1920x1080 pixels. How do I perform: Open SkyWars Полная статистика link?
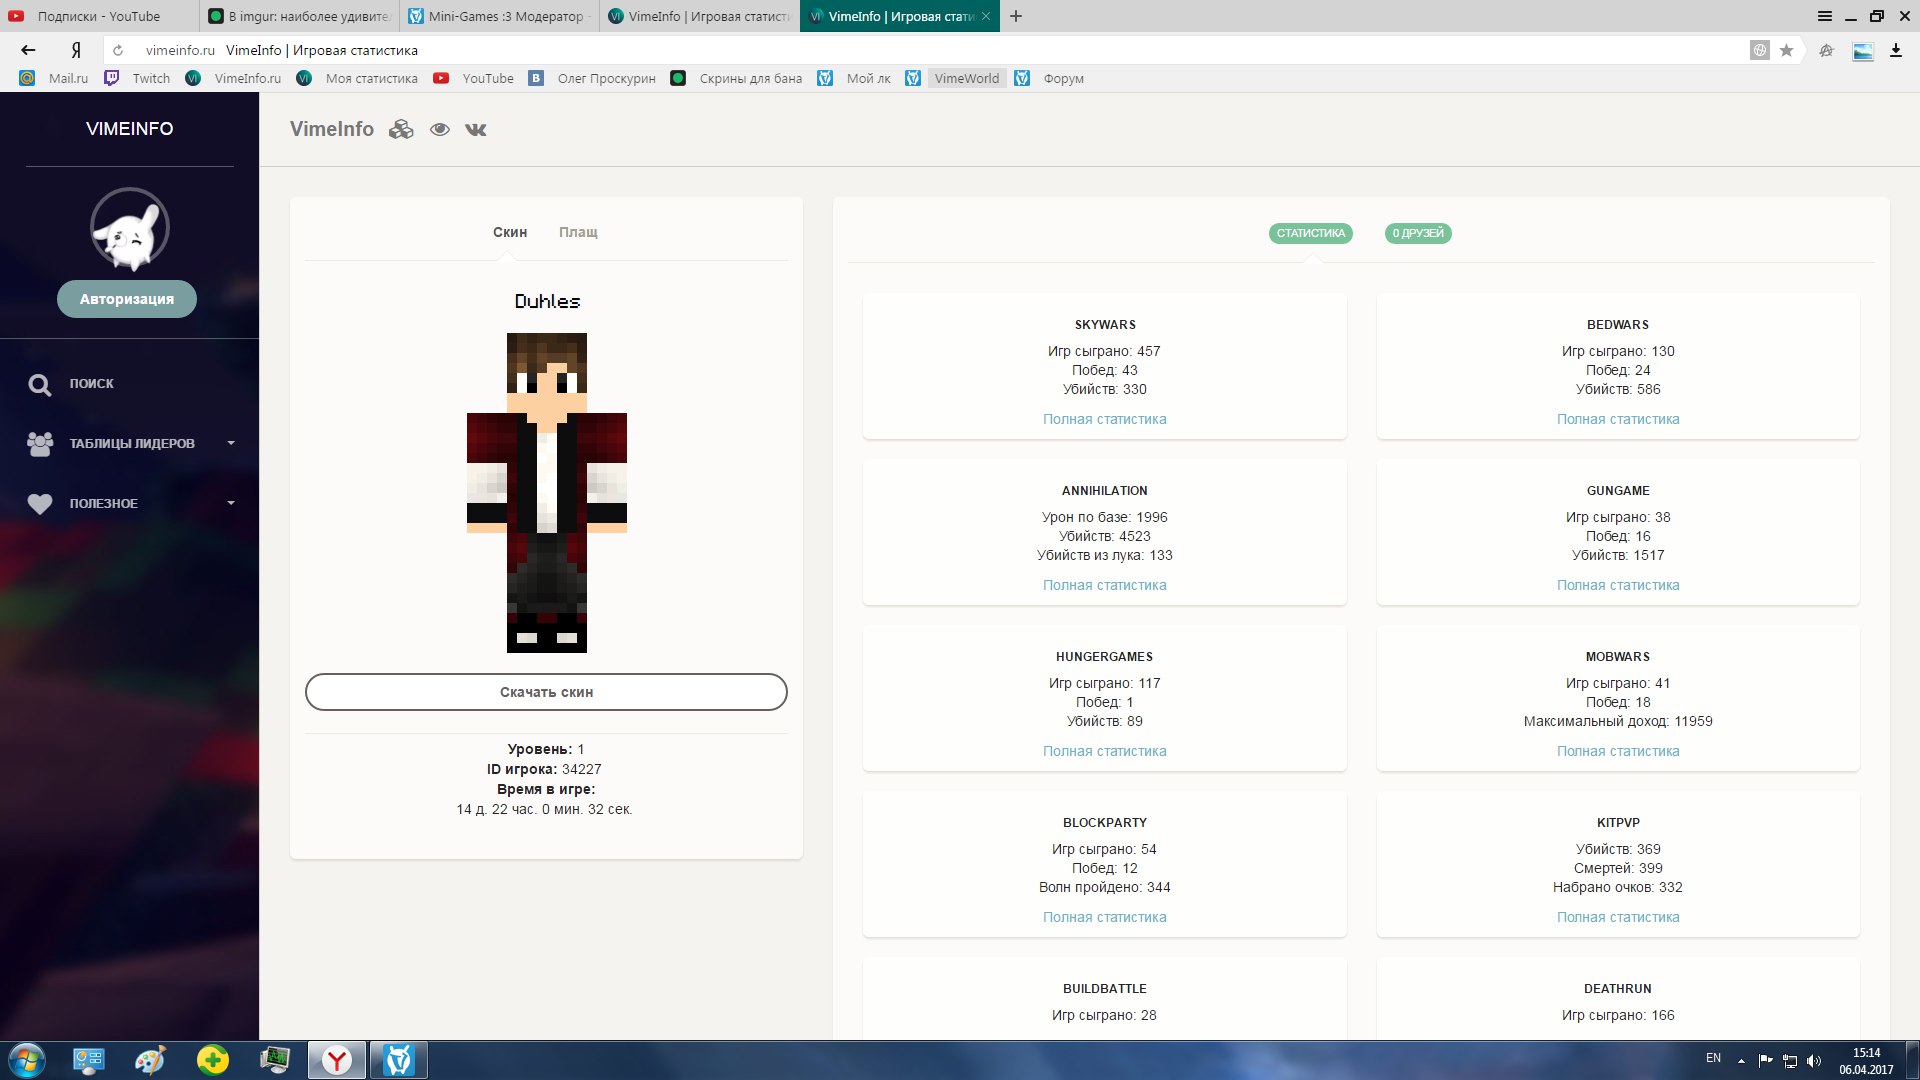tap(1105, 419)
